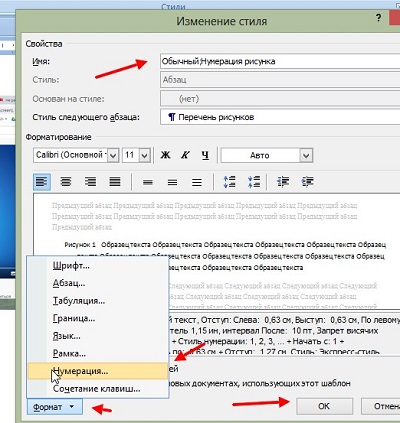Select center alignment icon
Viewport: 400px width, 423px height.
click(66, 182)
